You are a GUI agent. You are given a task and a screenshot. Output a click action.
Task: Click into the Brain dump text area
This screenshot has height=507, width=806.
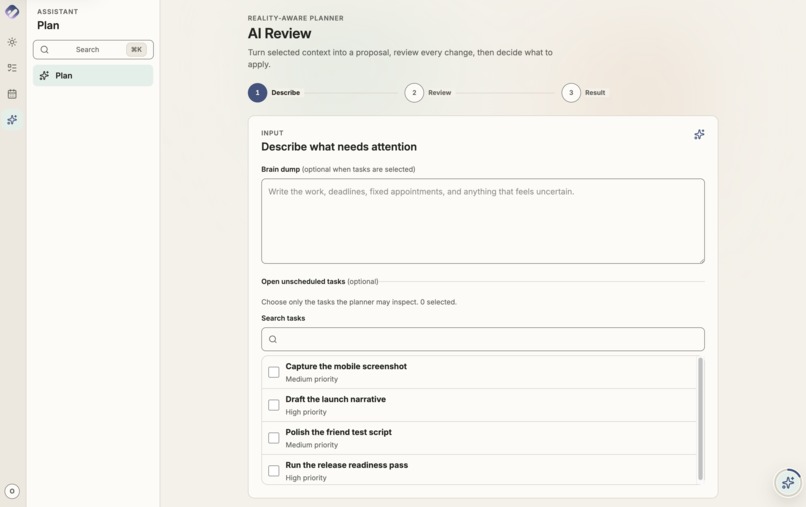(483, 221)
